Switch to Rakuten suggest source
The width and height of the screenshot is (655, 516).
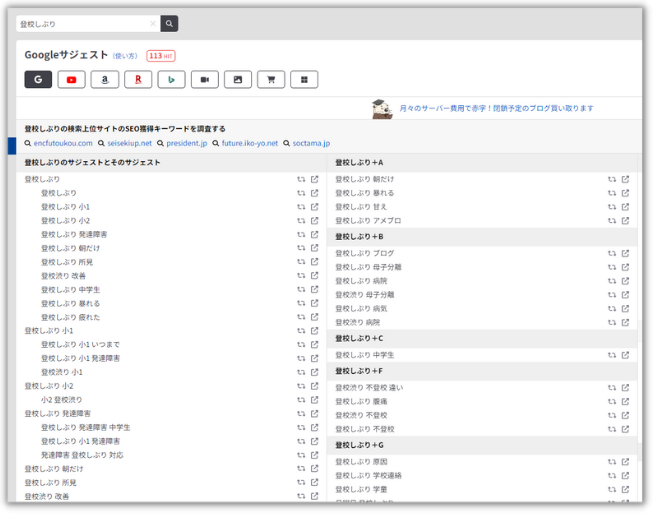click(x=138, y=79)
